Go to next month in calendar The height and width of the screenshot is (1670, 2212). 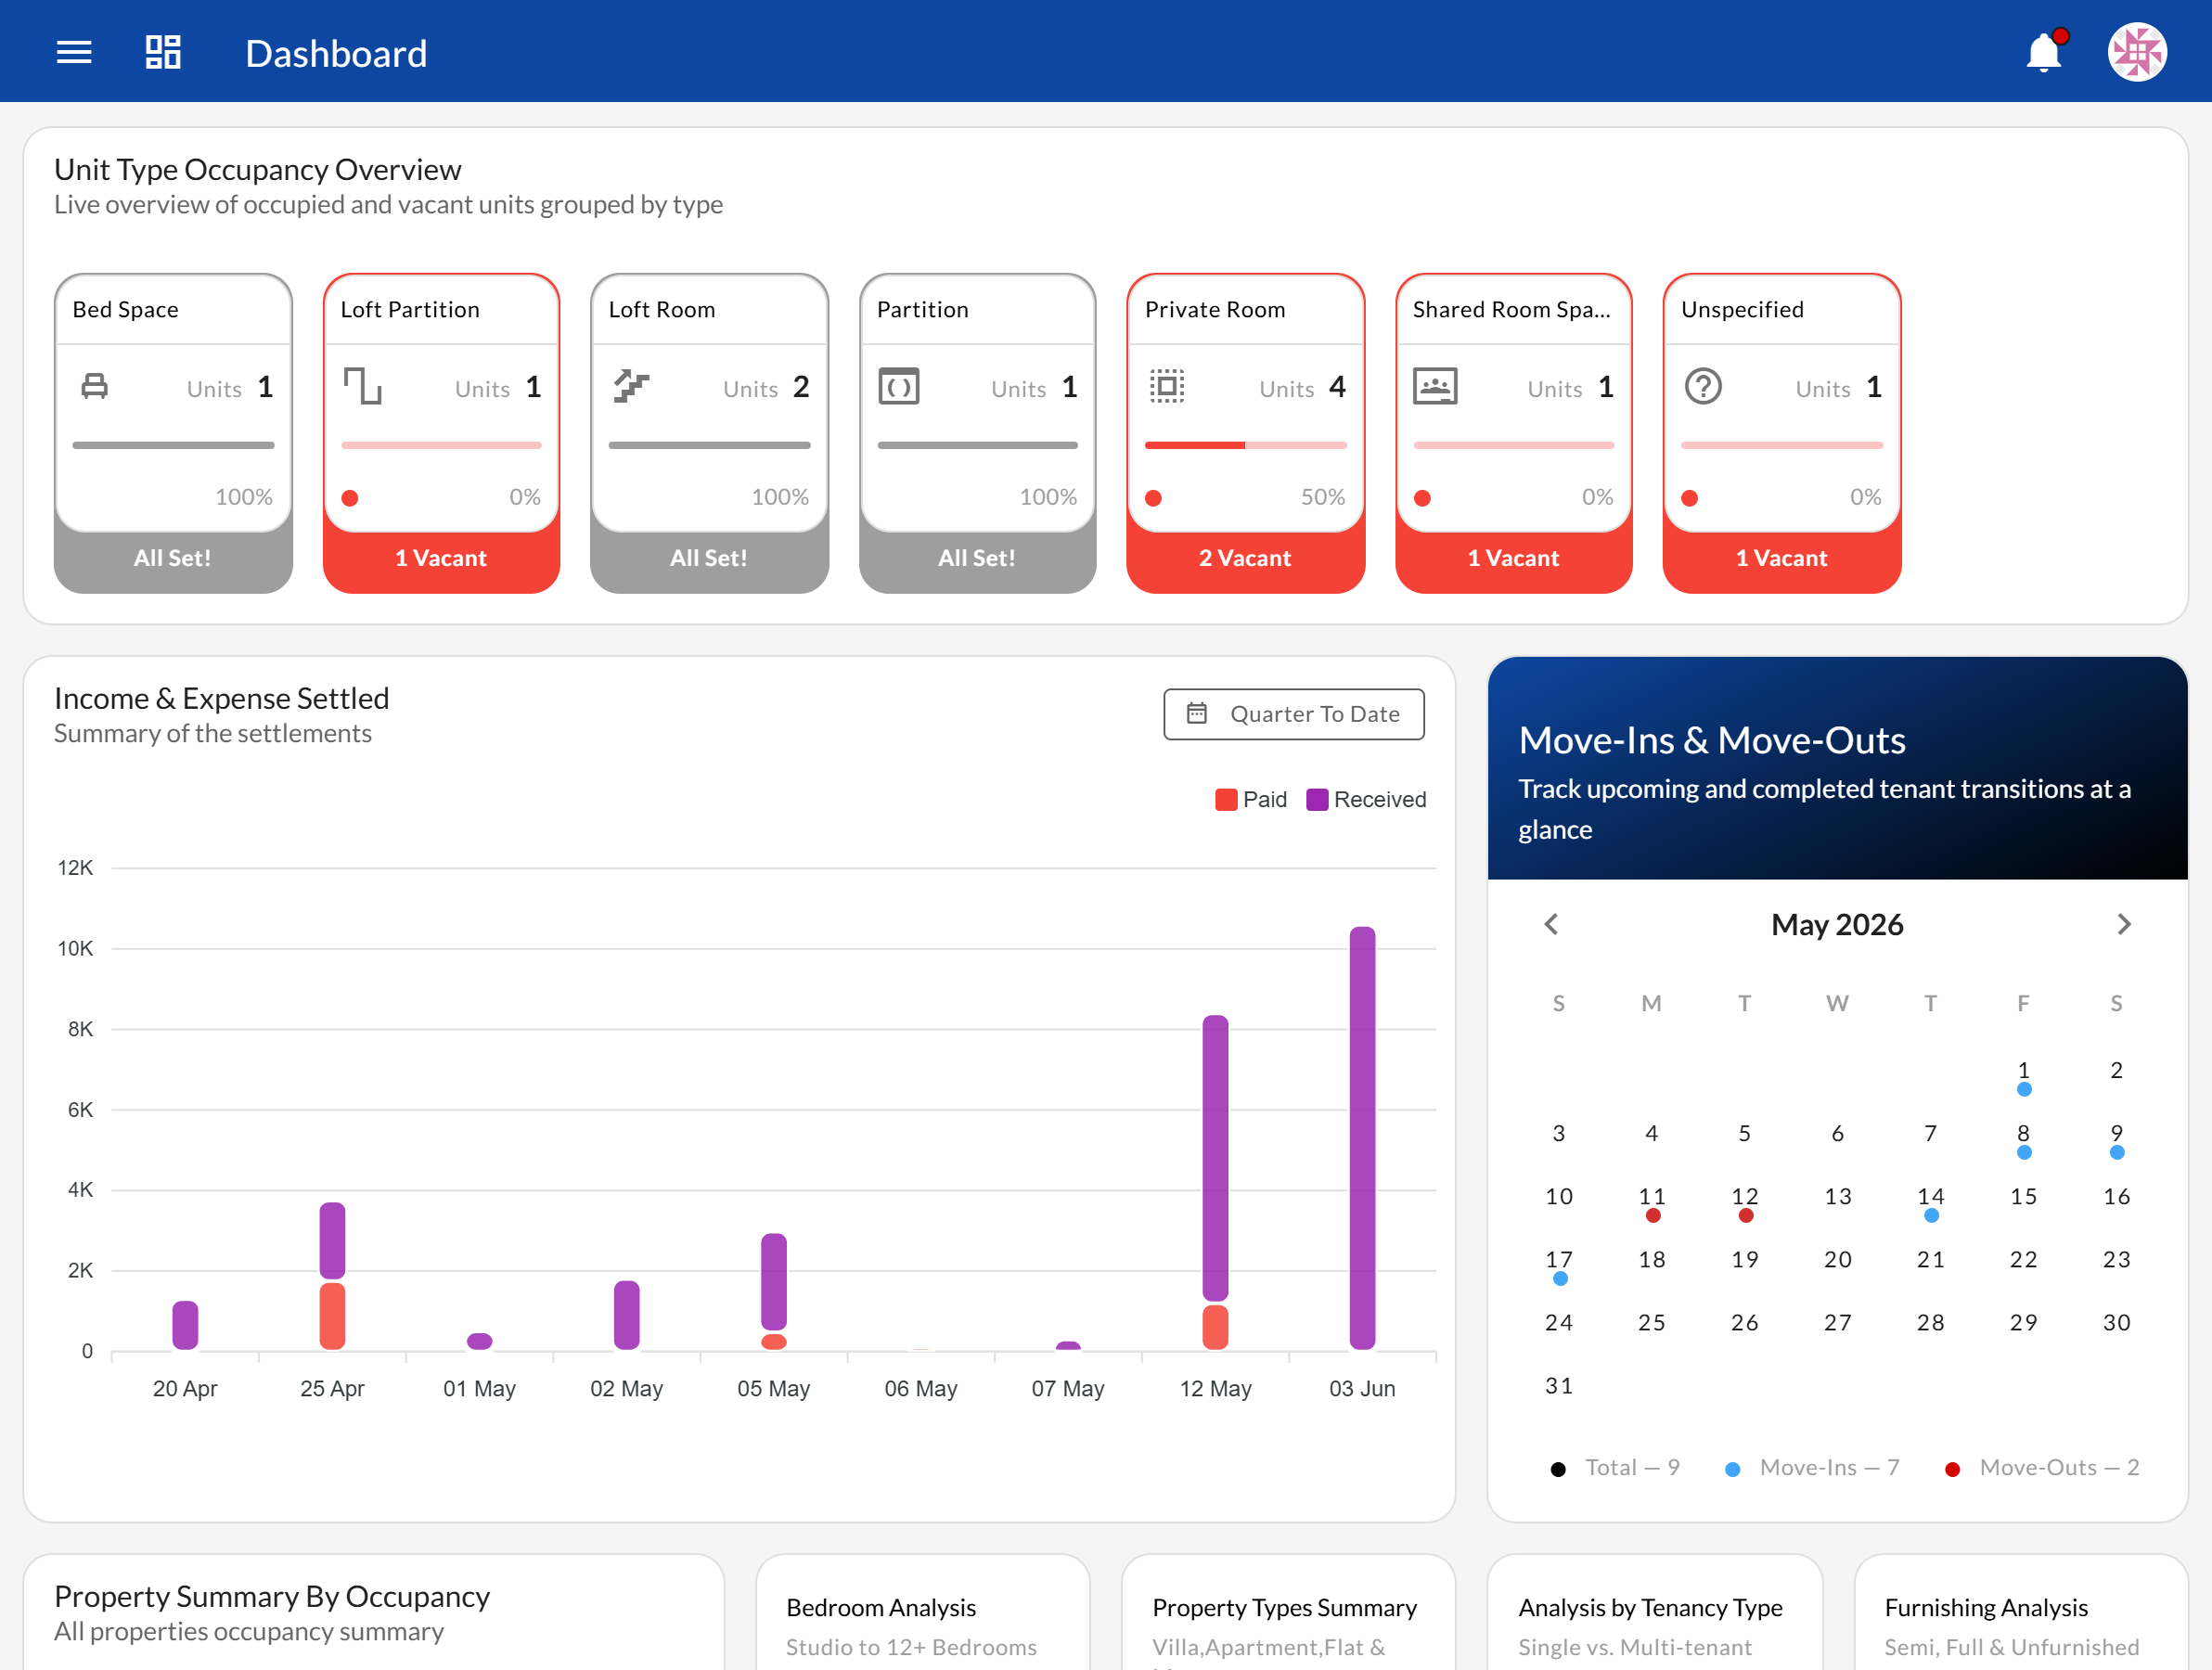[2124, 924]
